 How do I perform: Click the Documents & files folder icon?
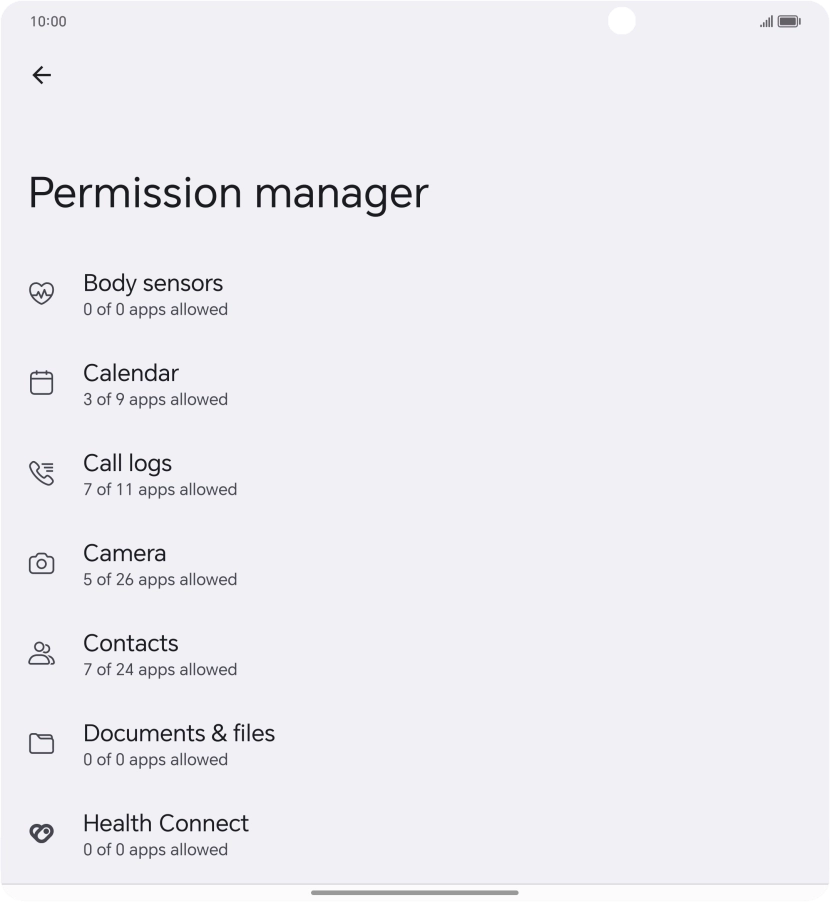(41, 742)
